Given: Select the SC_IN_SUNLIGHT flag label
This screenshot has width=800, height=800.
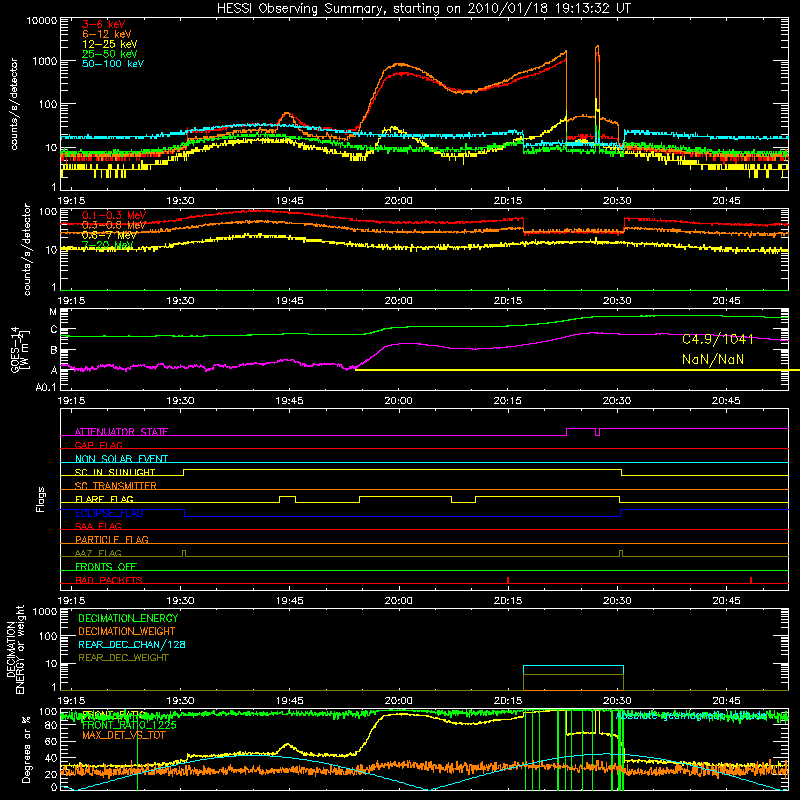Looking at the screenshot, I should 115,472.
